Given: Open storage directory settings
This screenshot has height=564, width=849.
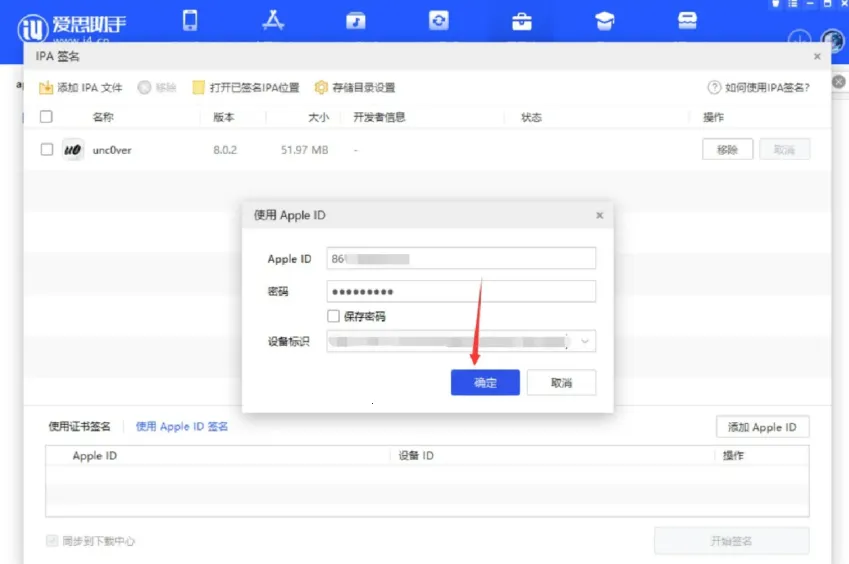Looking at the screenshot, I should (355, 87).
